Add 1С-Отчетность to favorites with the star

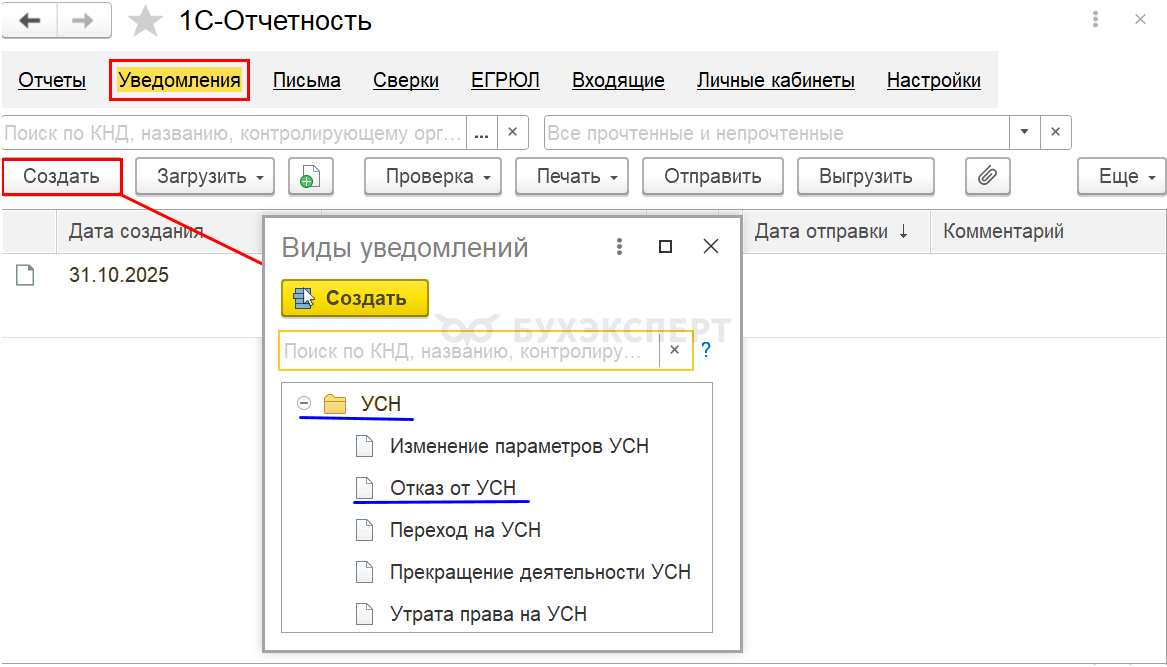click(x=145, y=21)
